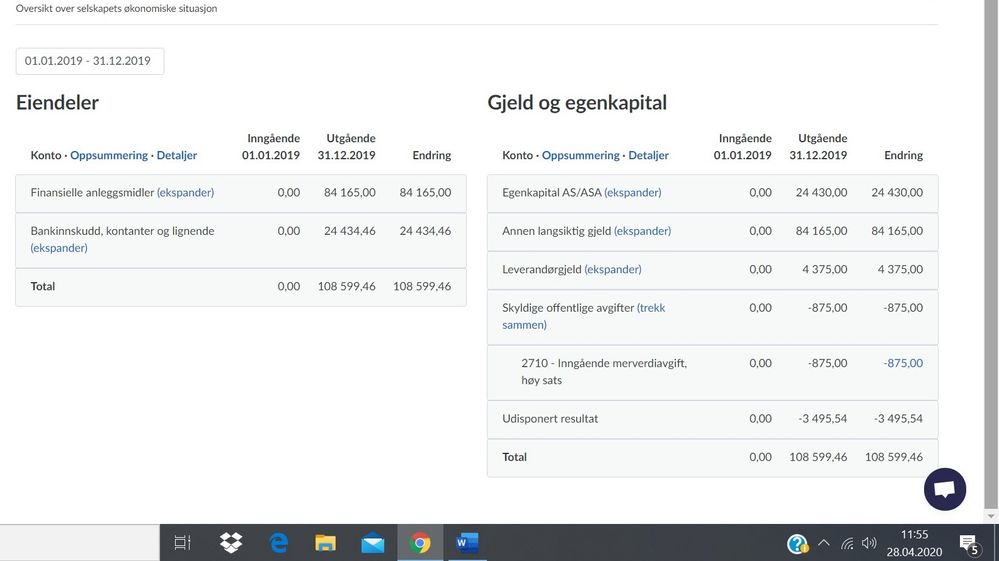Expand Finansielle anleggsmidler row

coord(185,192)
